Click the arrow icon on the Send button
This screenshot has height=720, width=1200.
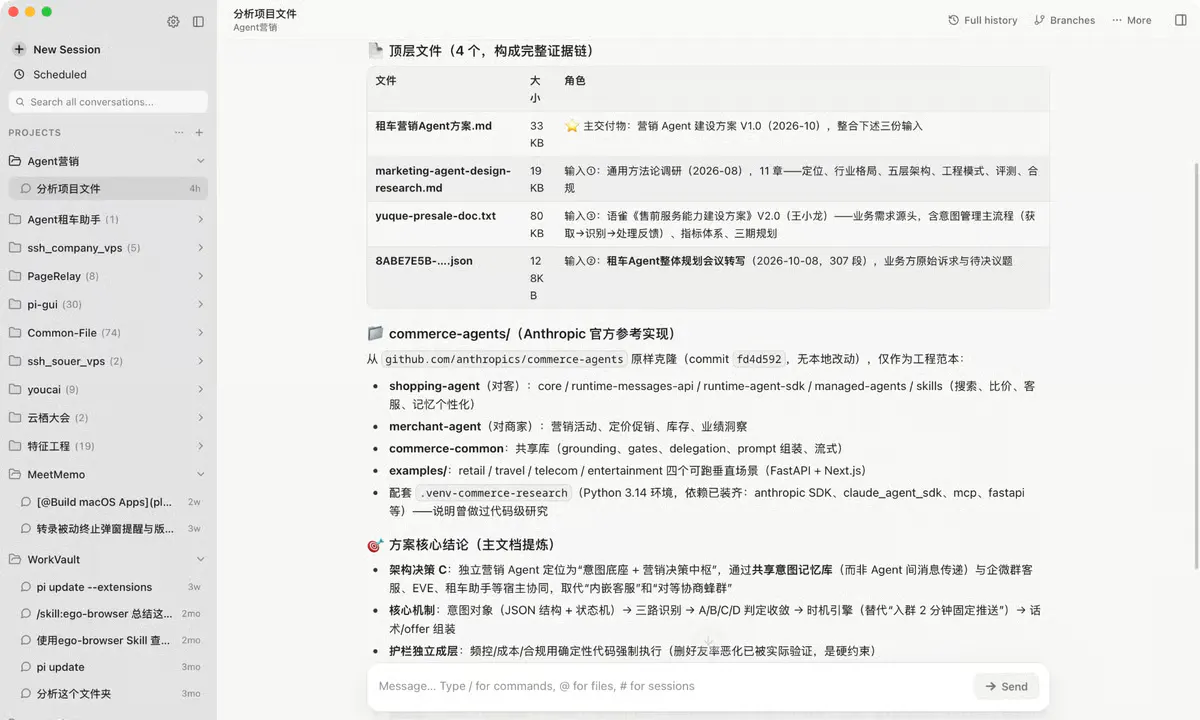pyautogui.click(x=990, y=686)
